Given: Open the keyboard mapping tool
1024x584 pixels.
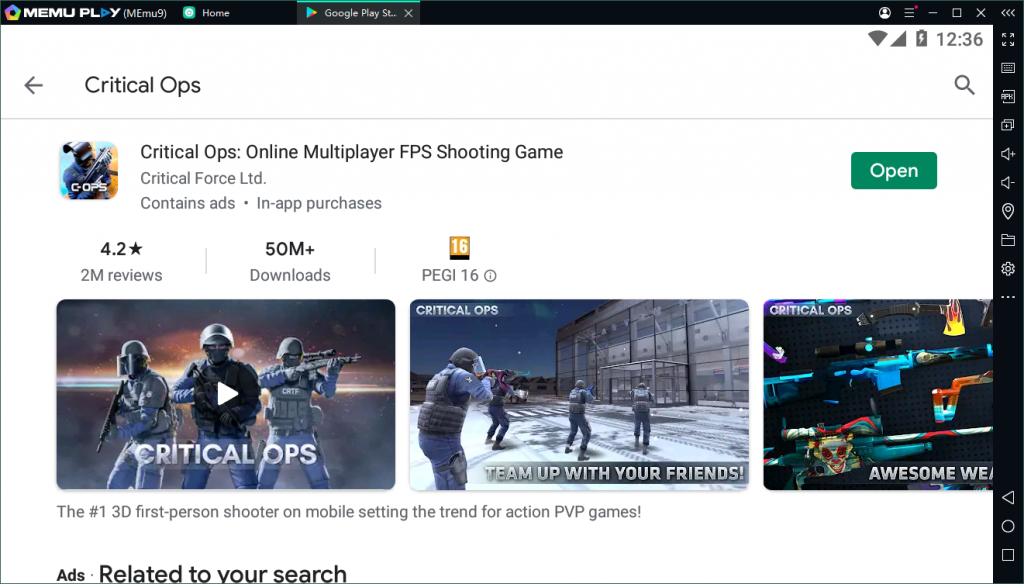Looking at the screenshot, I should (x=1008, y=68).
